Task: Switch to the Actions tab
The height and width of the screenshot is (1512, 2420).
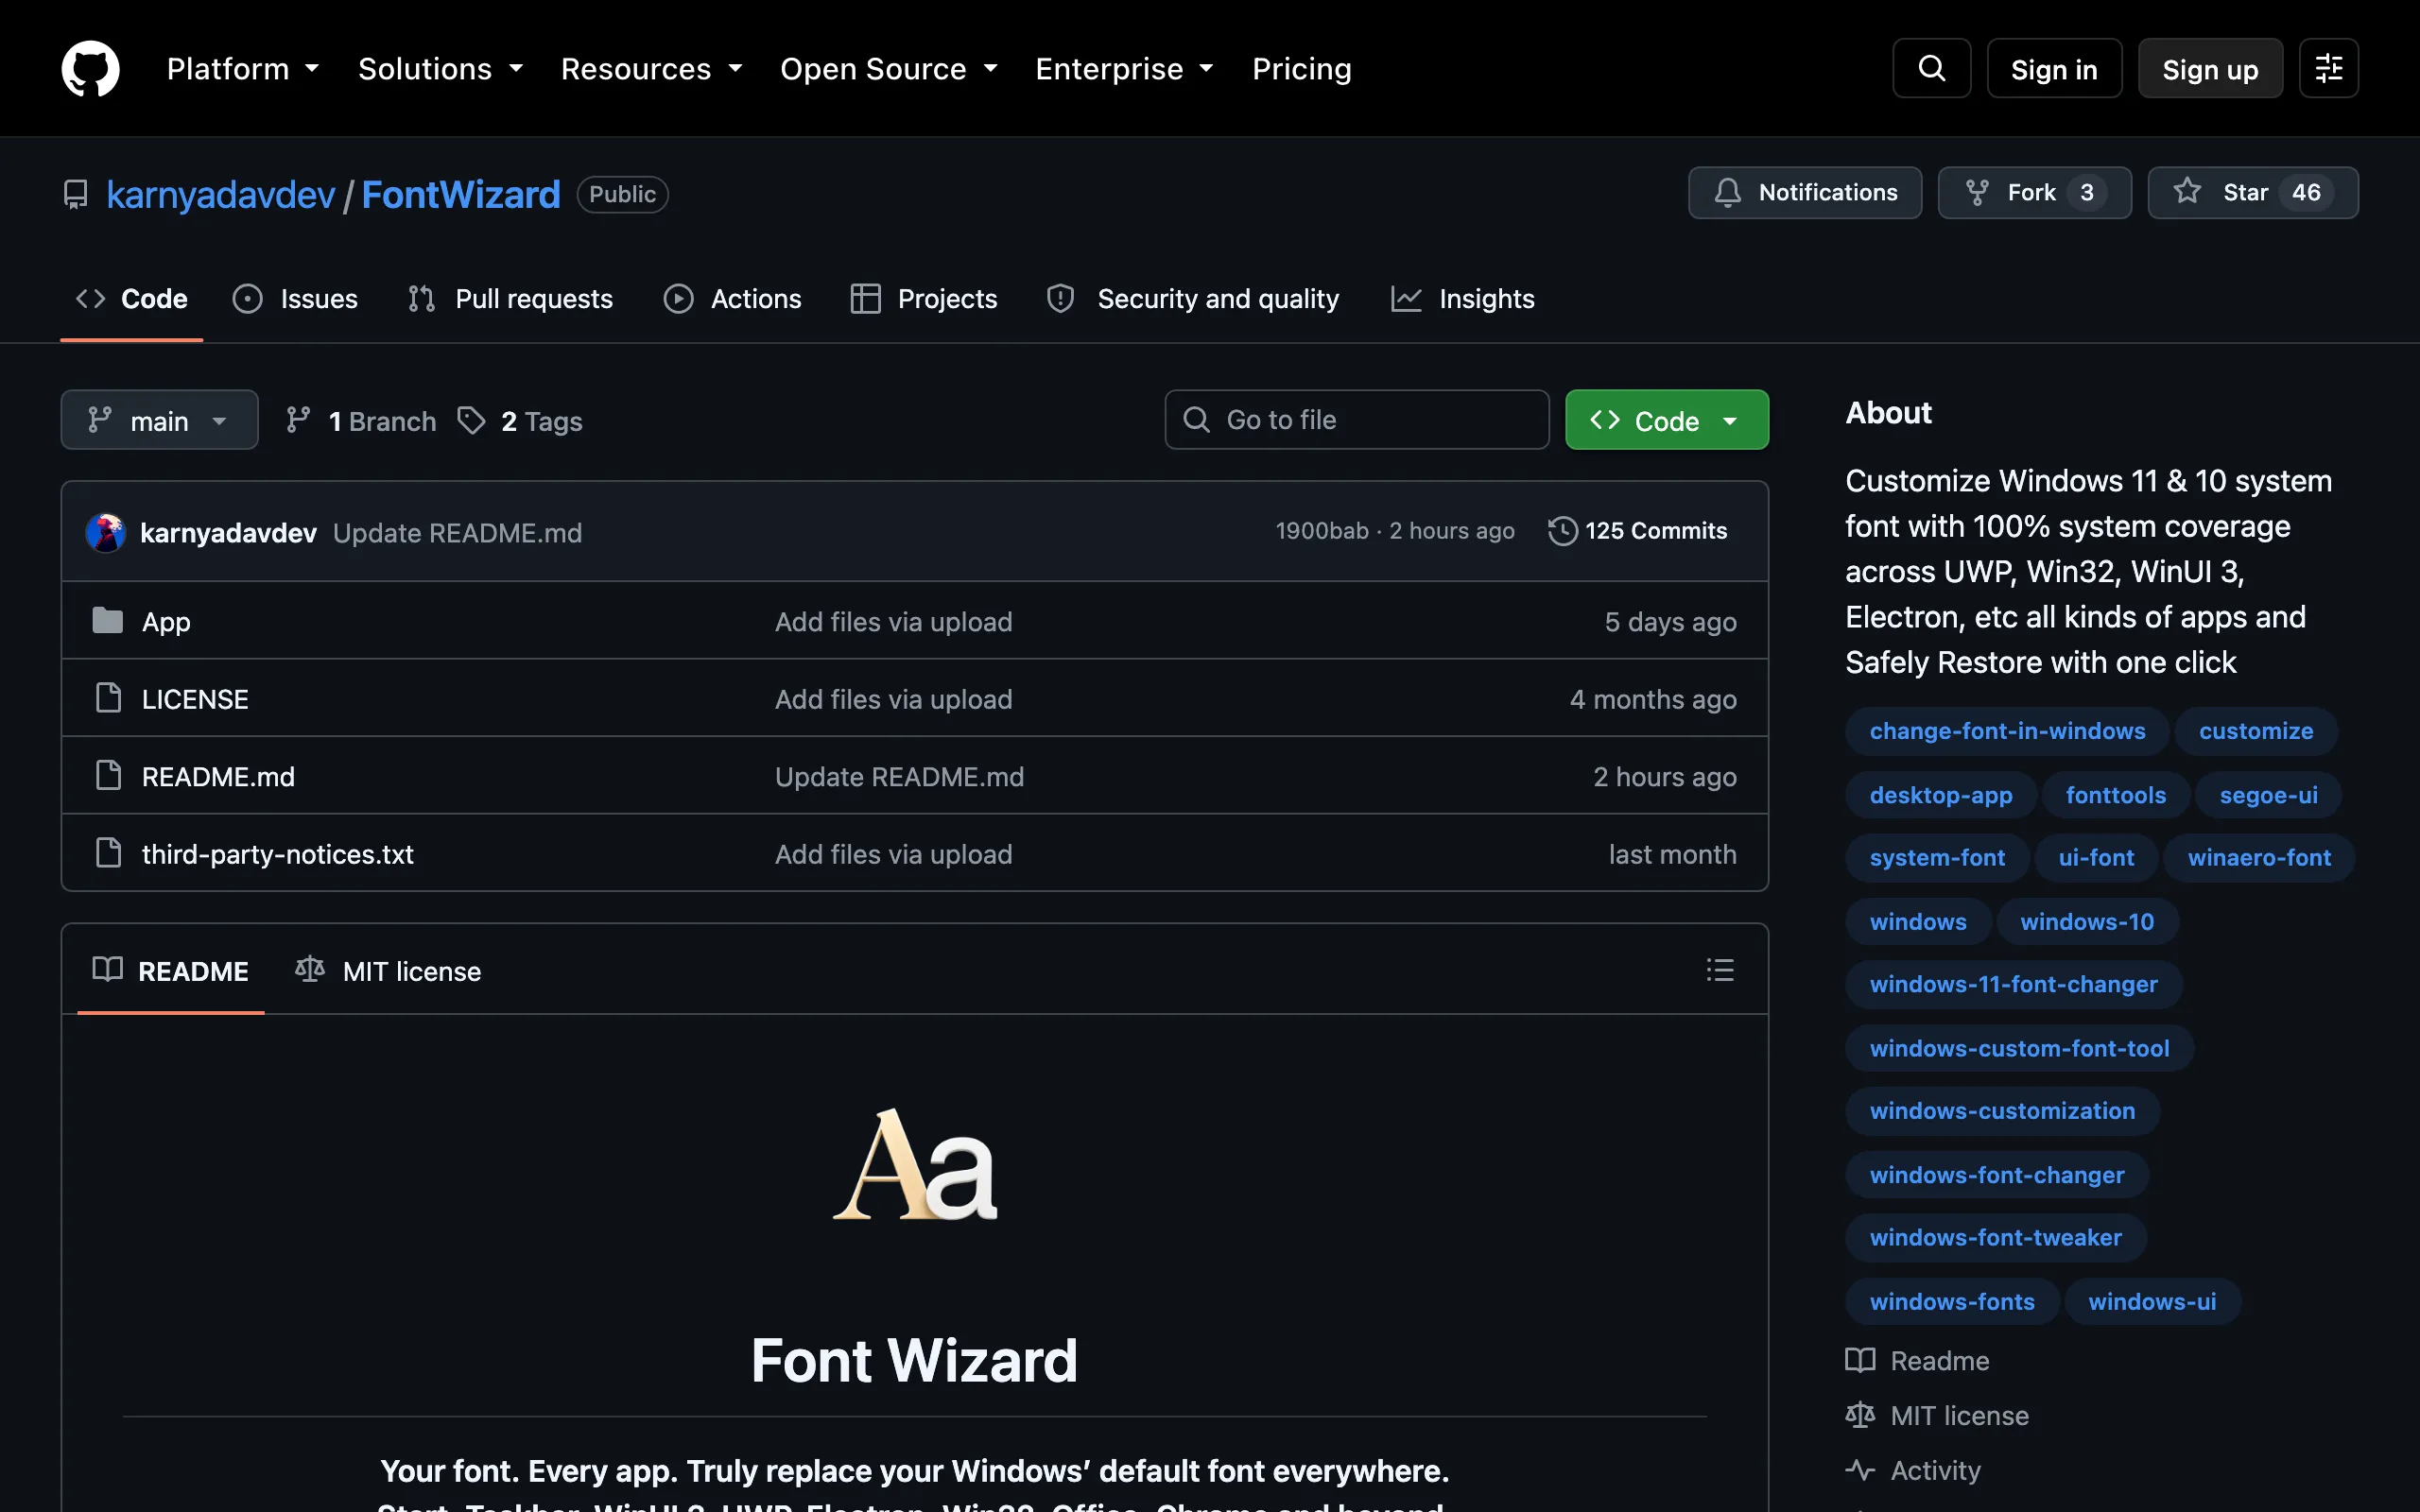Action: pos(733,299)
